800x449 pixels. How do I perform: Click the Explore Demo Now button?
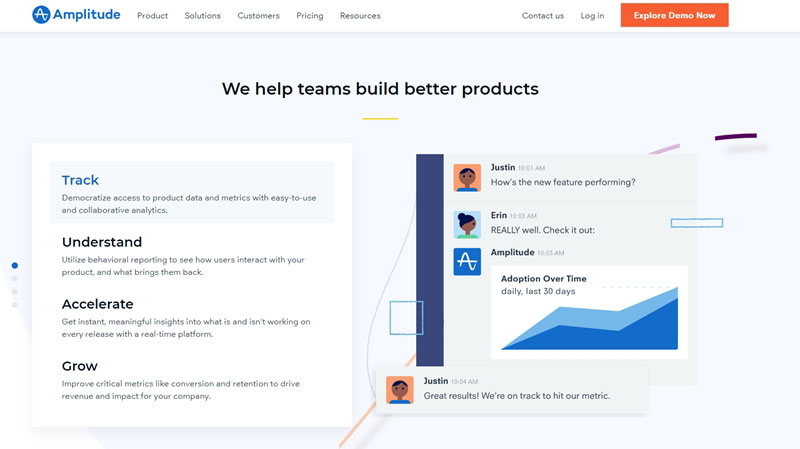pos(674,16)
